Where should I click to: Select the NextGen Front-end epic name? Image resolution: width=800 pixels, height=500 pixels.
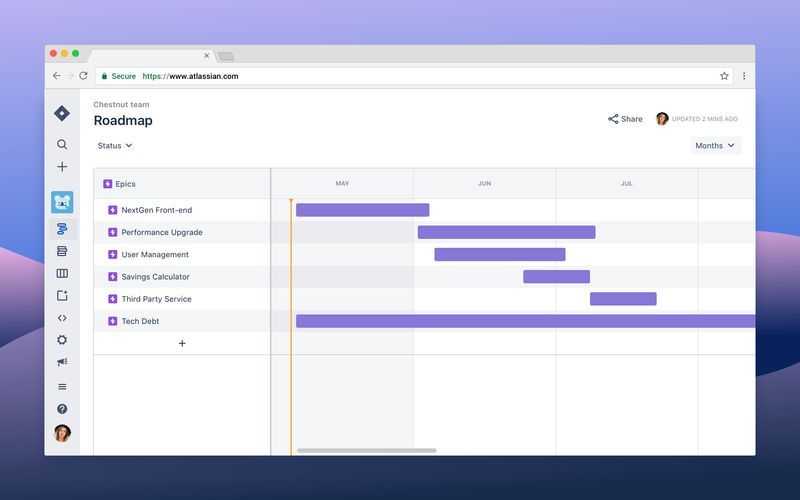157,210
